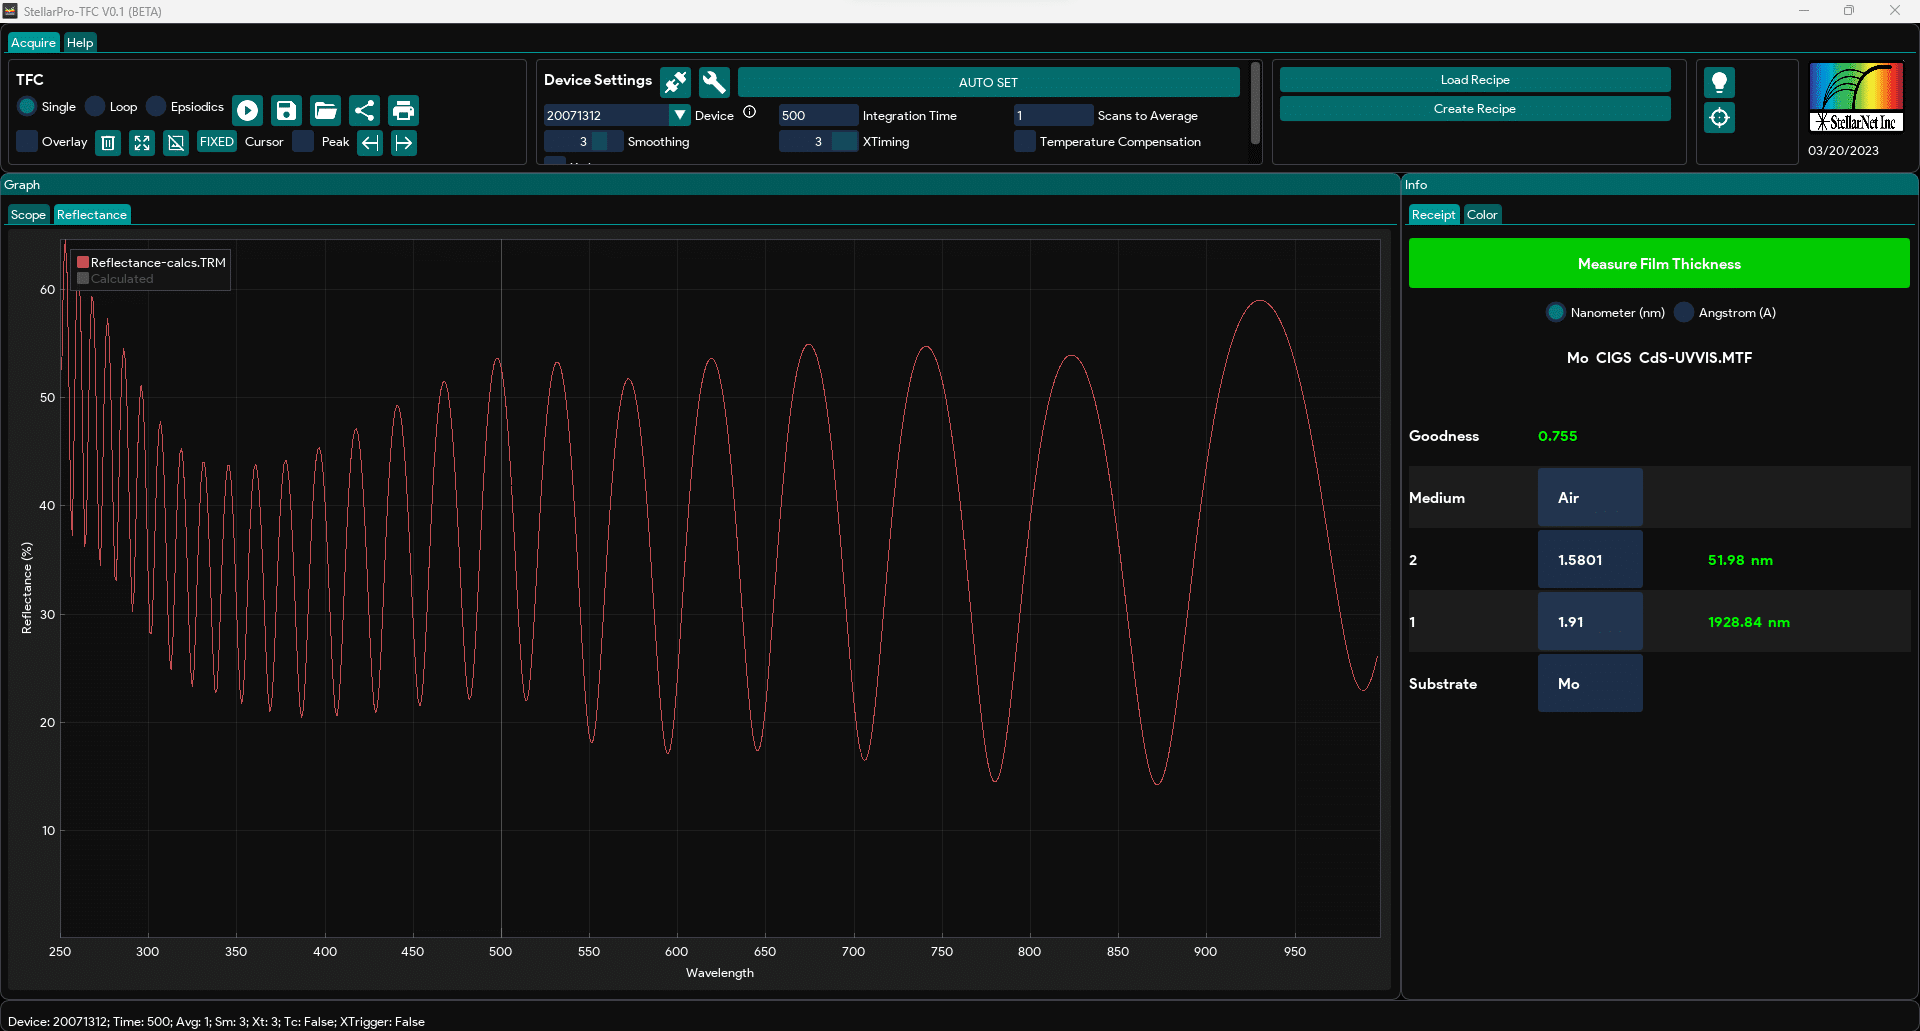Viewport: 1920px width, 1031px height.
Task: Click the fit-to-screen zoom icon
Action: click(142, 143)
